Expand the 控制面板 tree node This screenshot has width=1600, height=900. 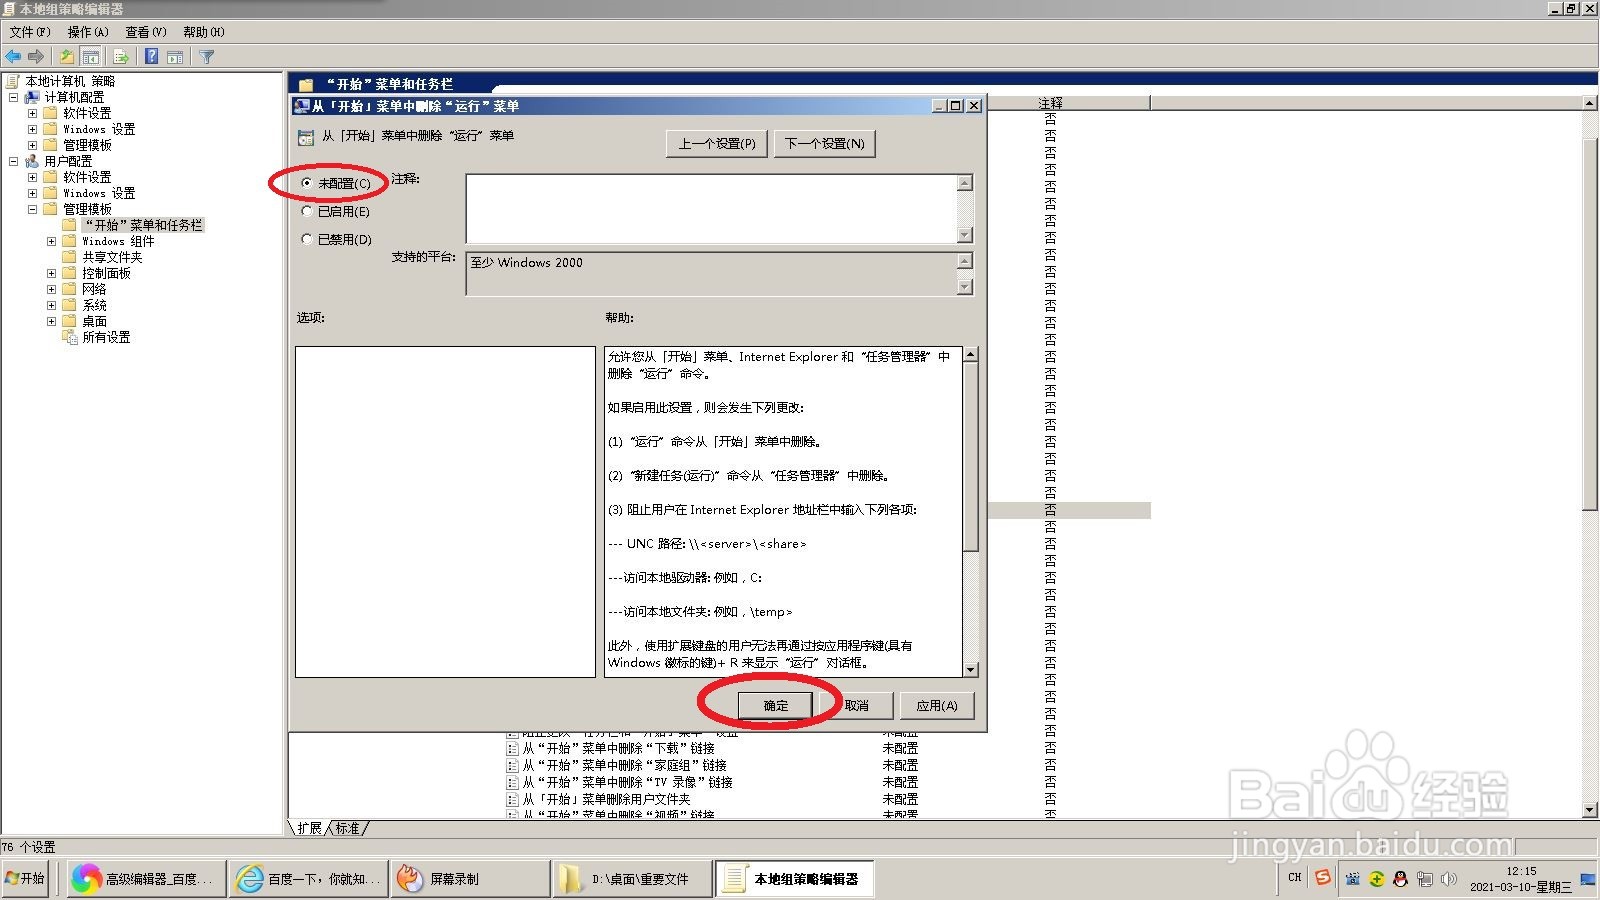click(x=51, y=272)
